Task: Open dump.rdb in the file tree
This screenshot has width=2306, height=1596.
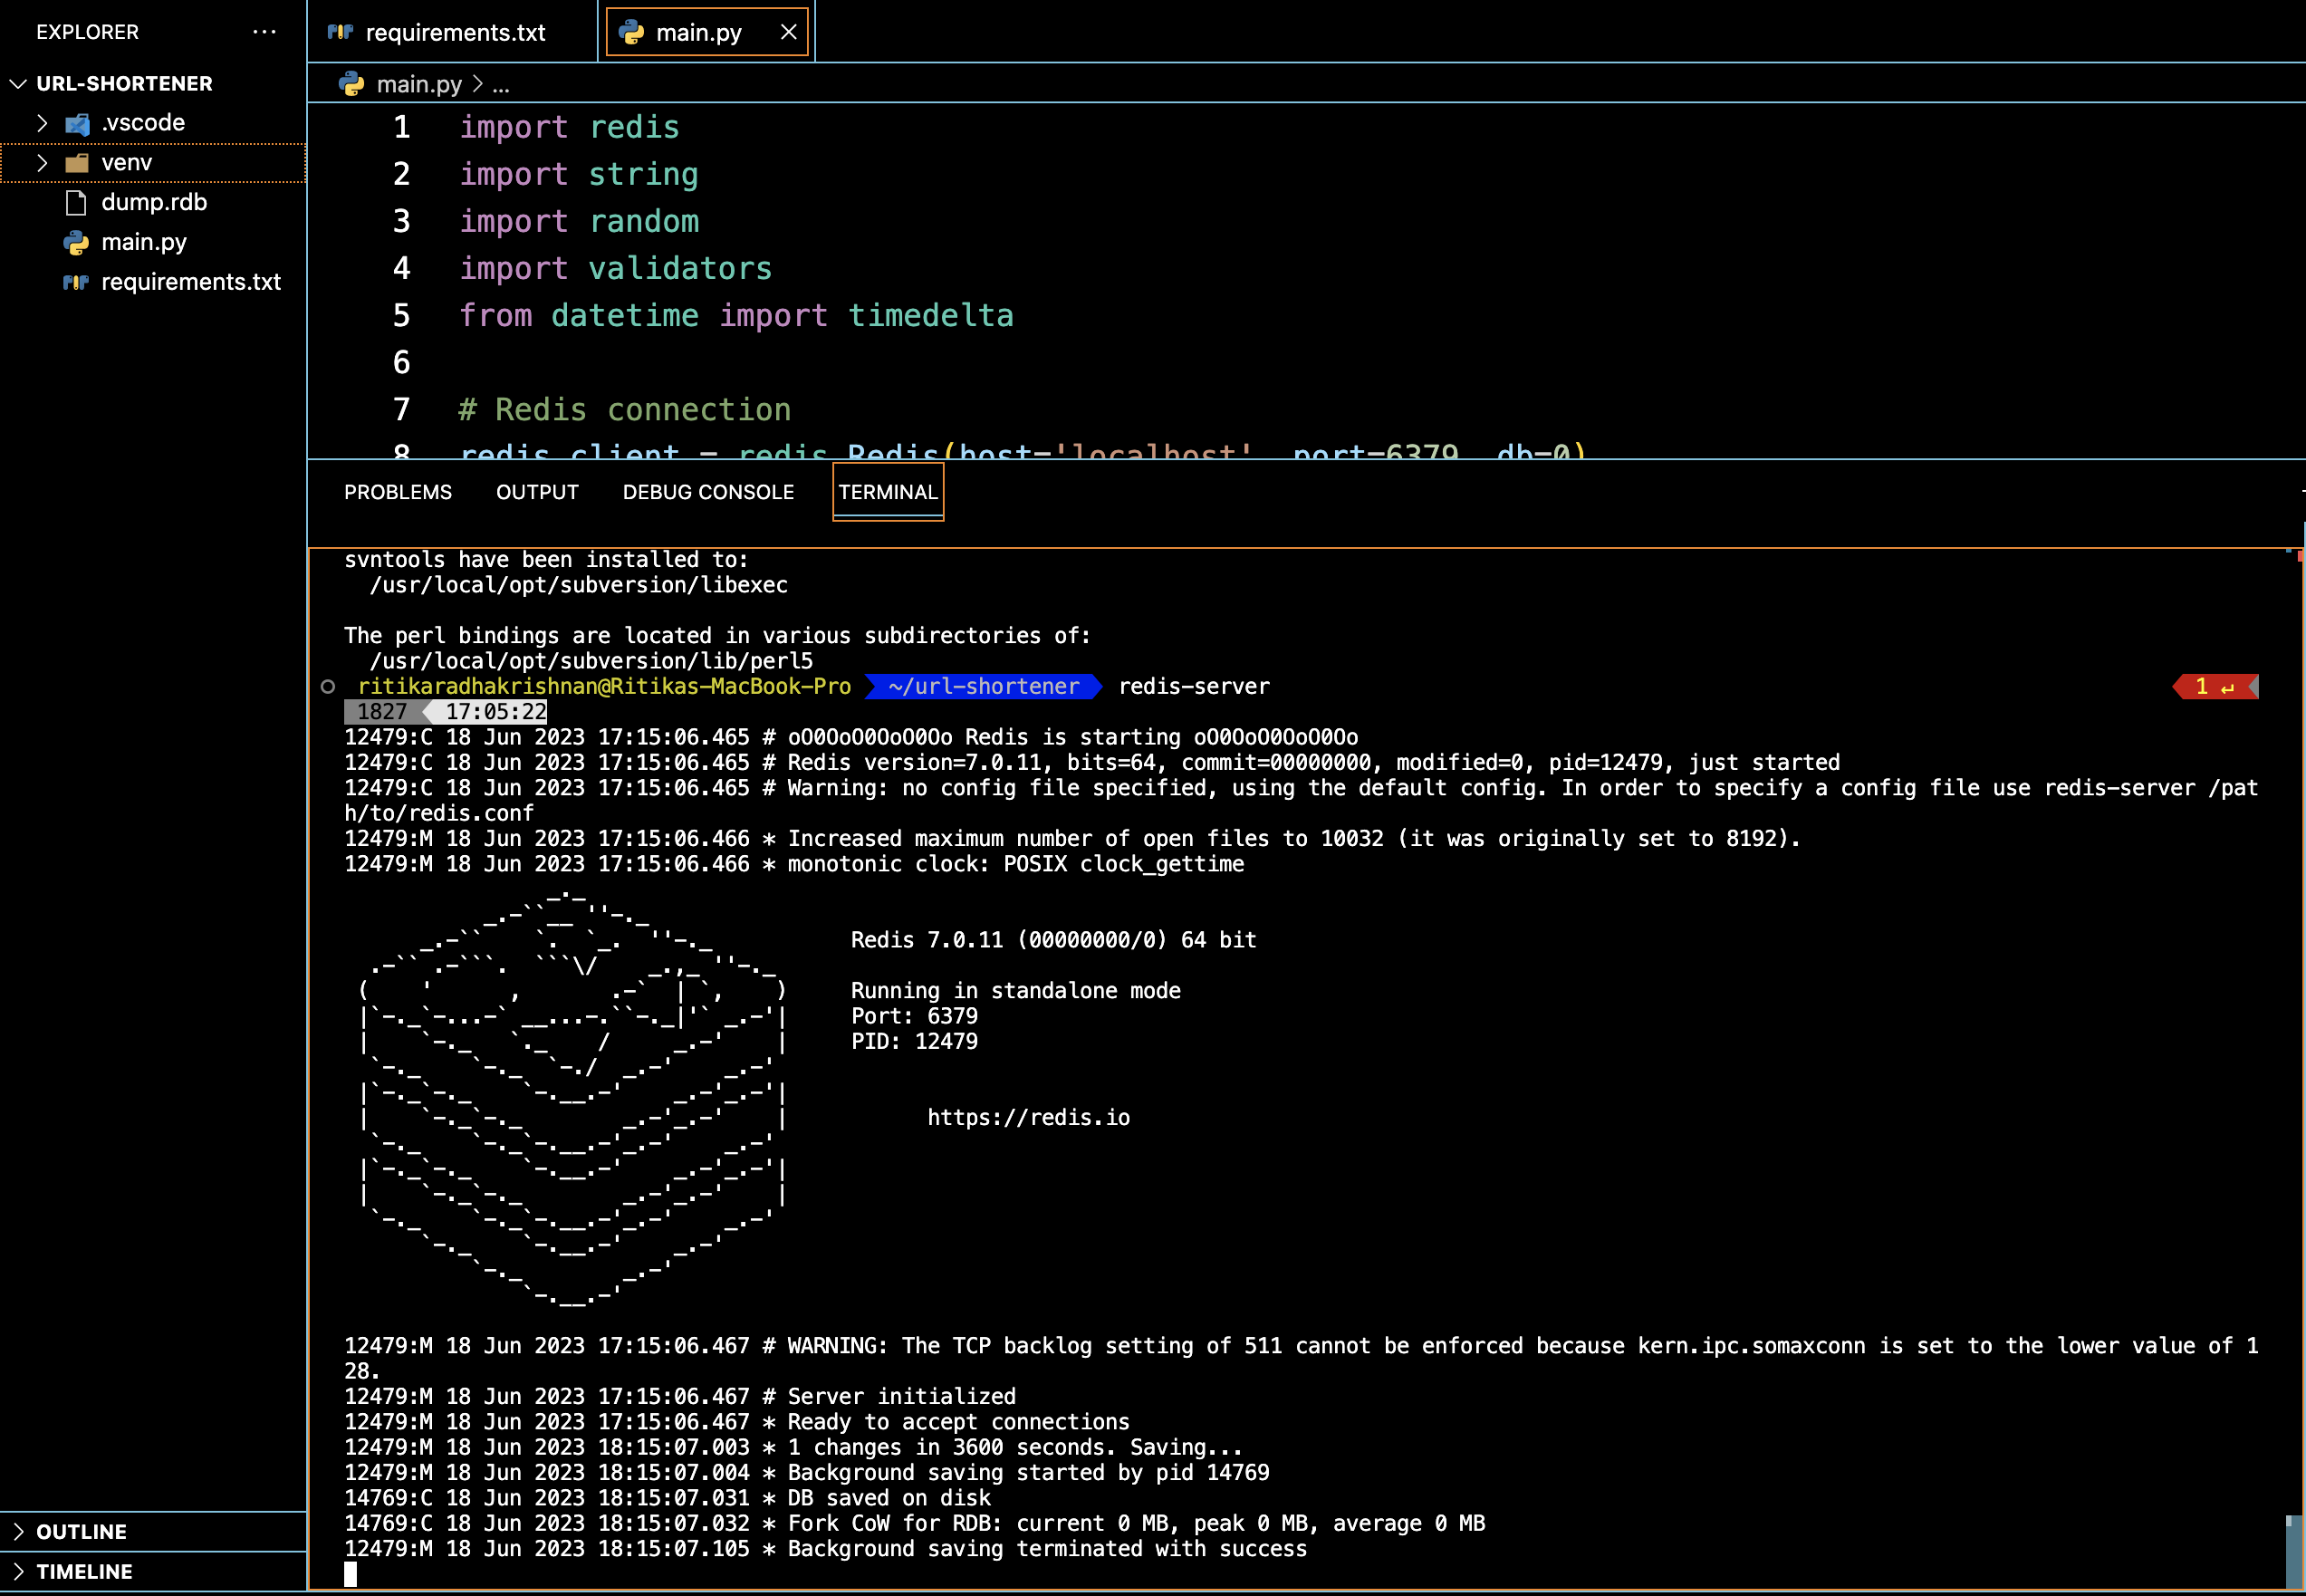Action: pyautogui.click(x=154, y=203)
